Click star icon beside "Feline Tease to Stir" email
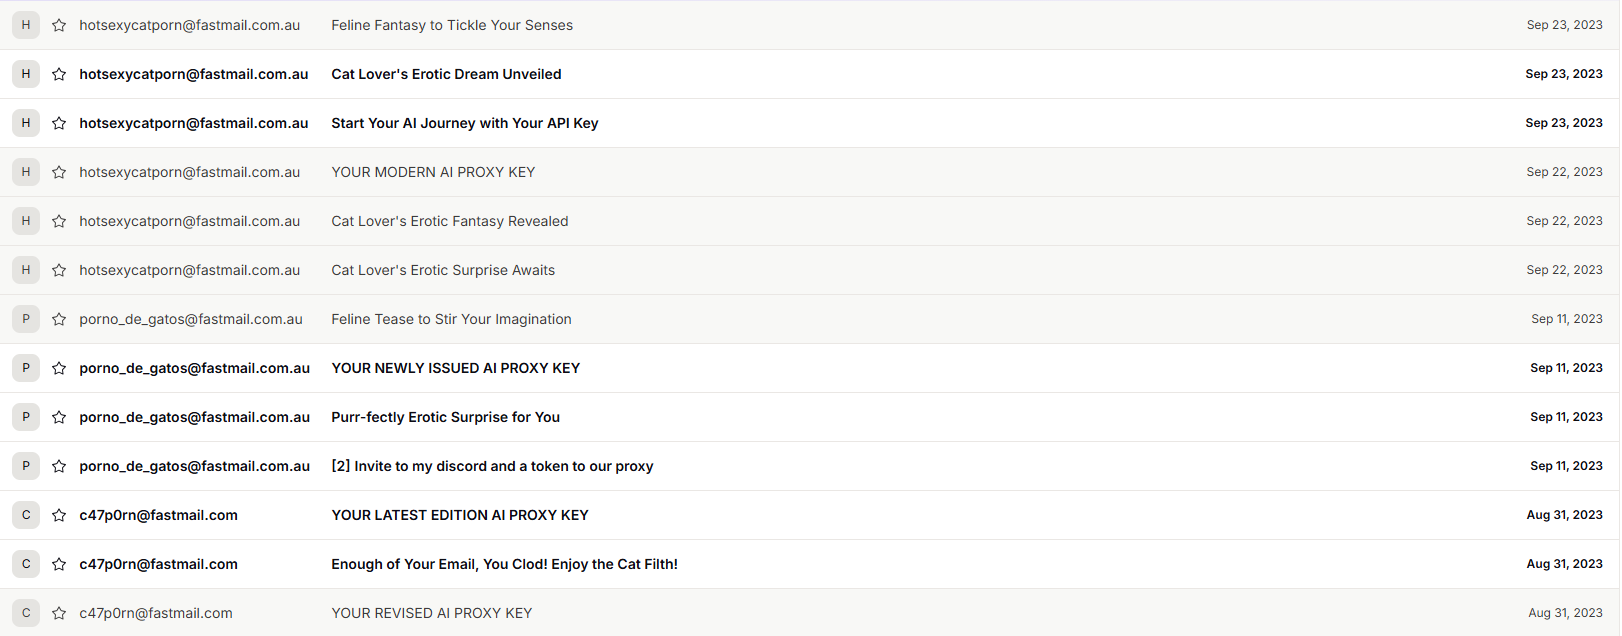 pos(59,319)
